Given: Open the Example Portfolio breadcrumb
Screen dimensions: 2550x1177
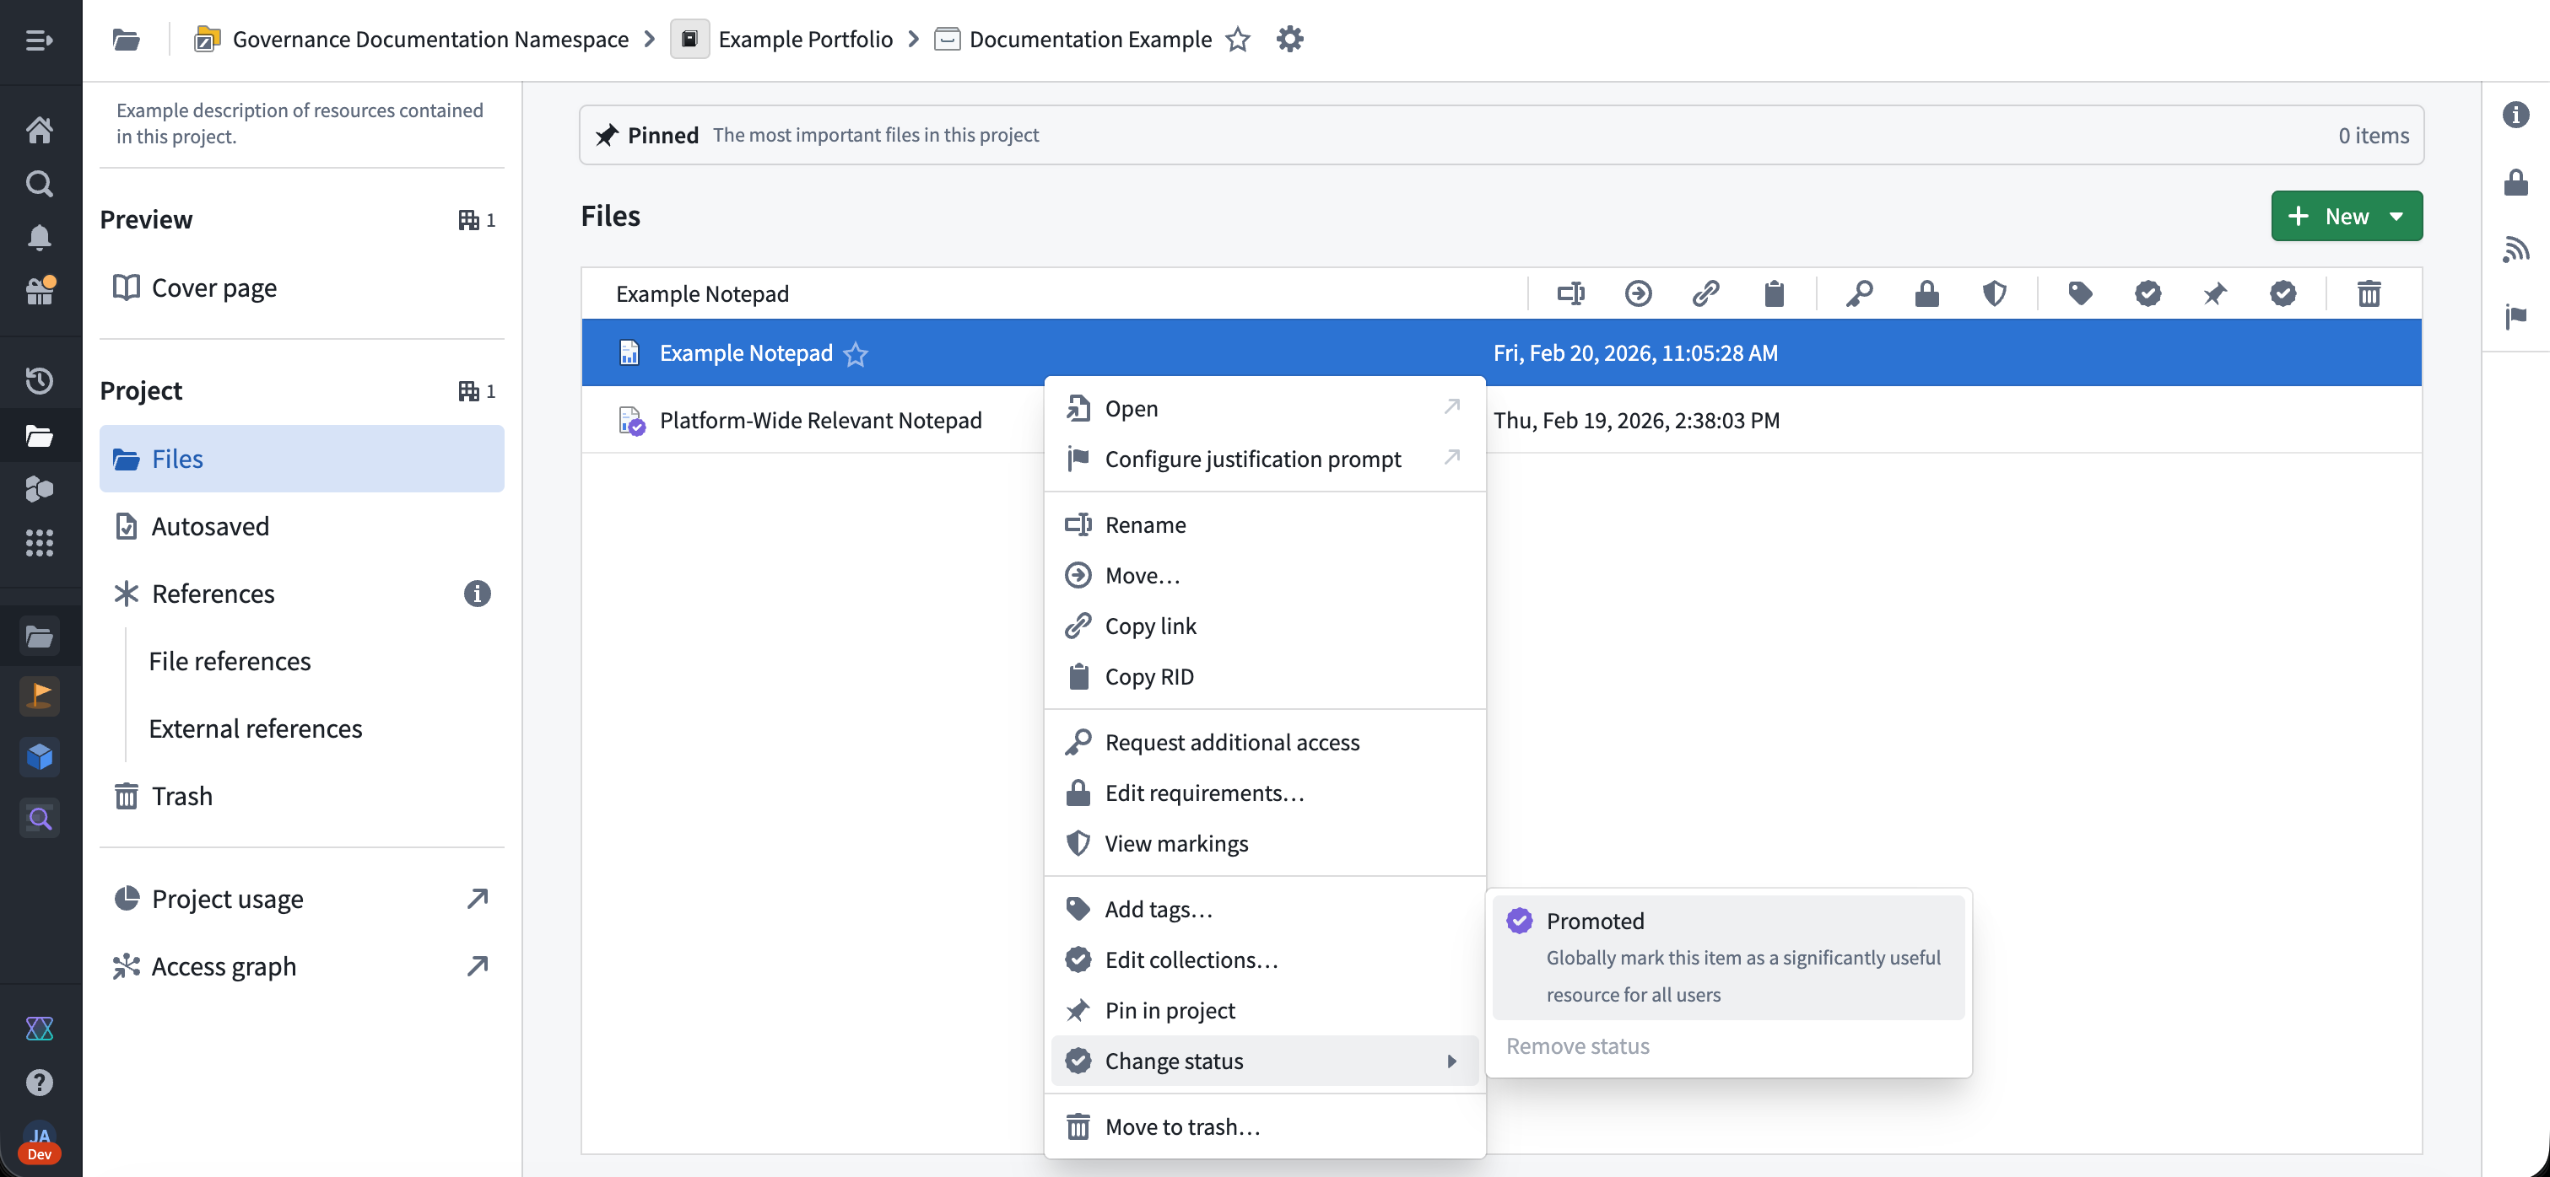Looking at the screenshot, I should 805,39.
